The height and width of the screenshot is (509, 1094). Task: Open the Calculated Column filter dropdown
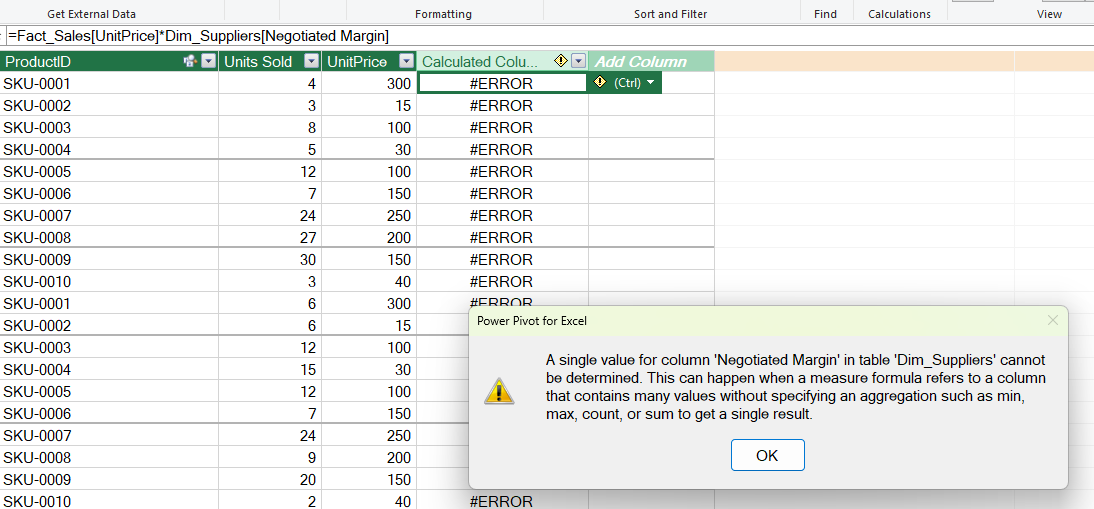tap(578, 61)
